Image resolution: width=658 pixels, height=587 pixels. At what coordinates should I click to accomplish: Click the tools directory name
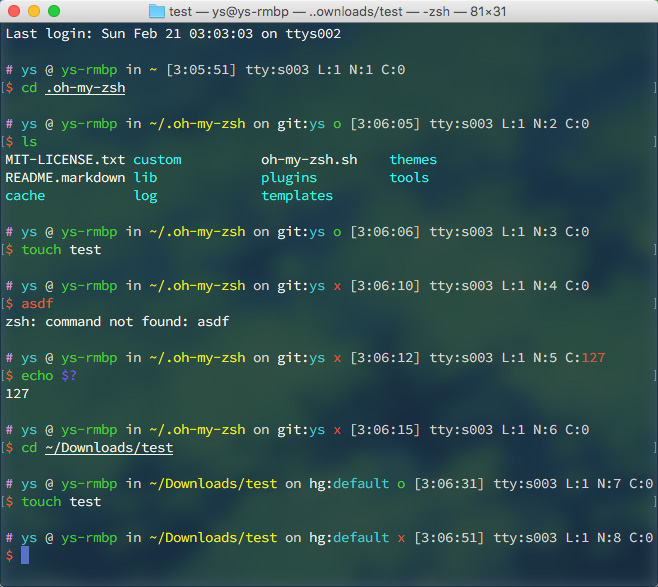[x=409, y=177]
